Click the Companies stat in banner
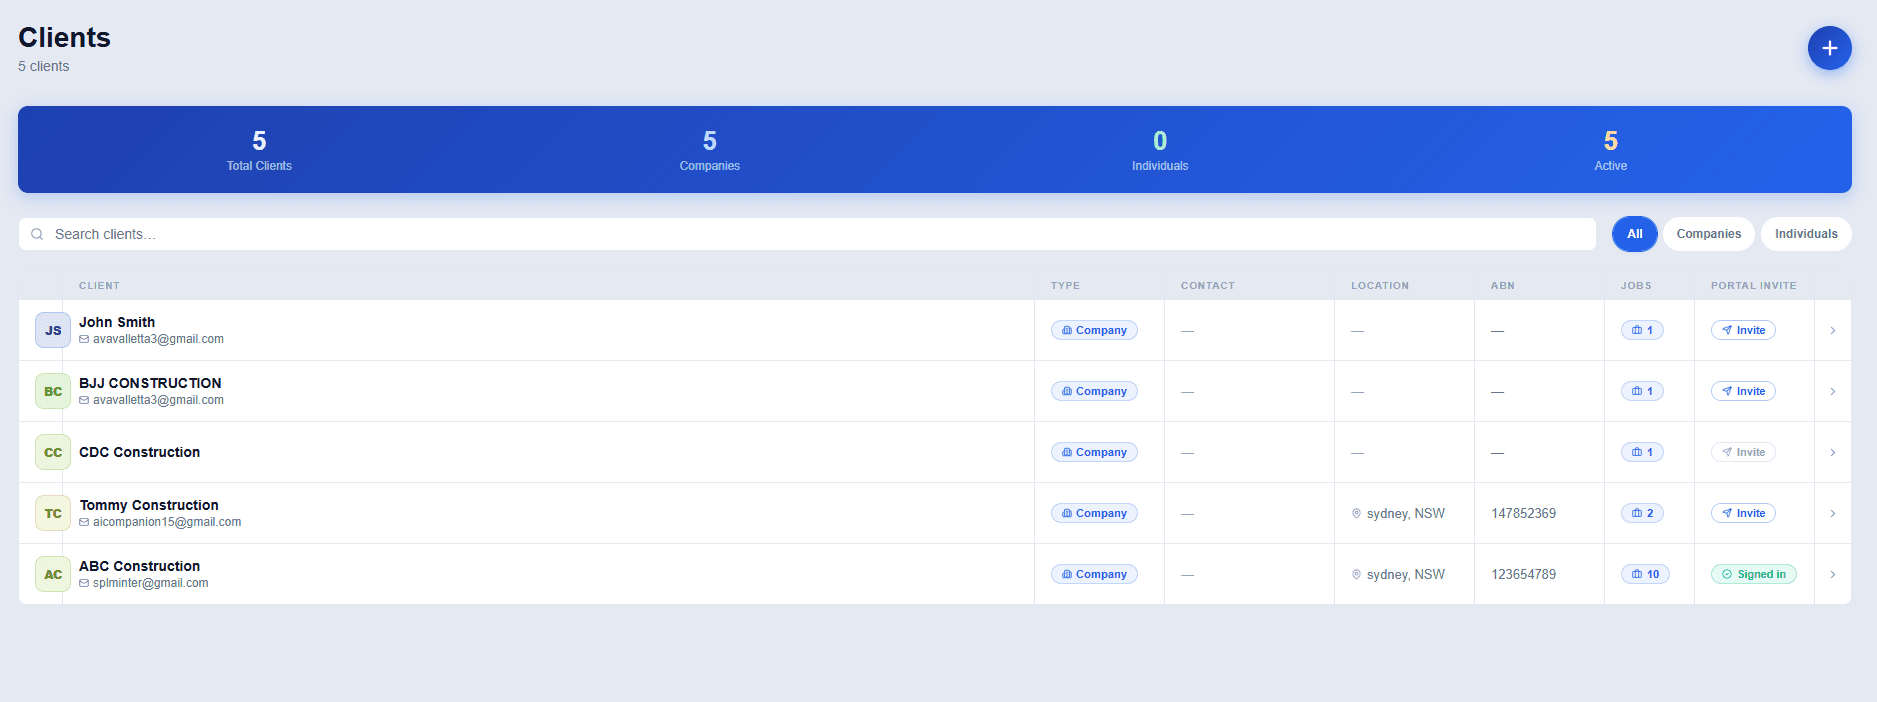Image resolution: width=1877 pixels, height=702 pixels. coord(710,150)
